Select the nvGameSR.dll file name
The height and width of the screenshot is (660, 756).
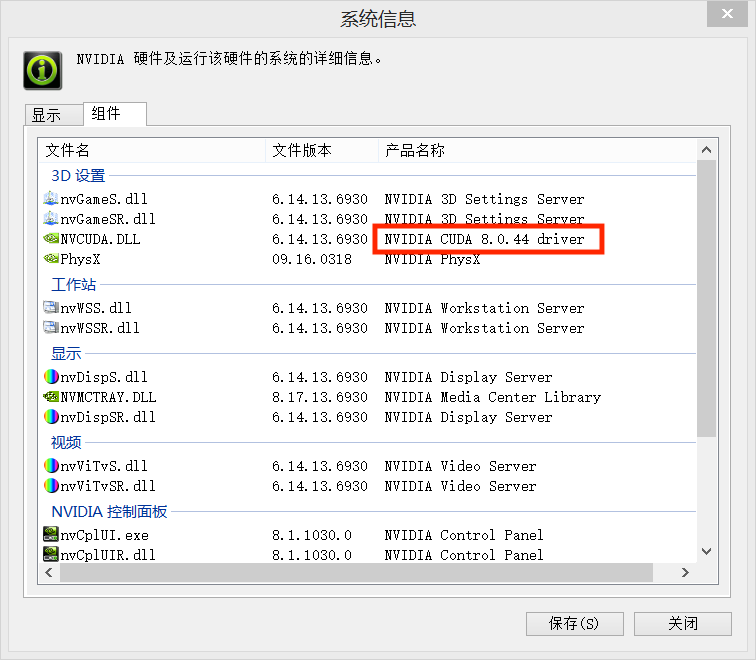108,219
